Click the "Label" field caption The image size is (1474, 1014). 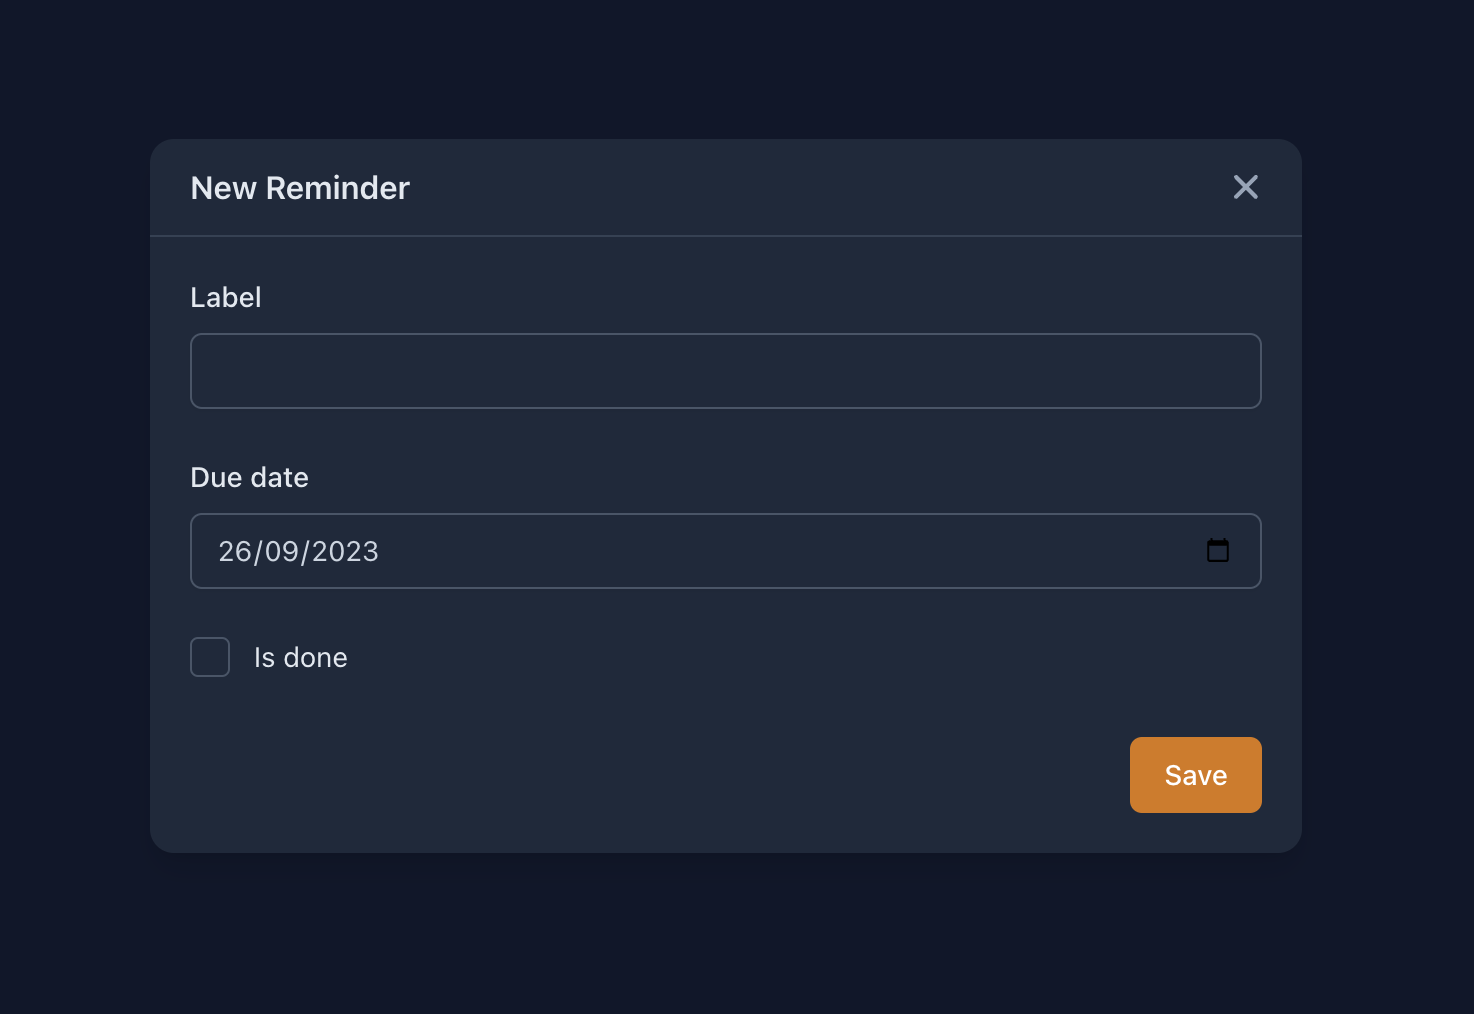[x=226, y=298]
